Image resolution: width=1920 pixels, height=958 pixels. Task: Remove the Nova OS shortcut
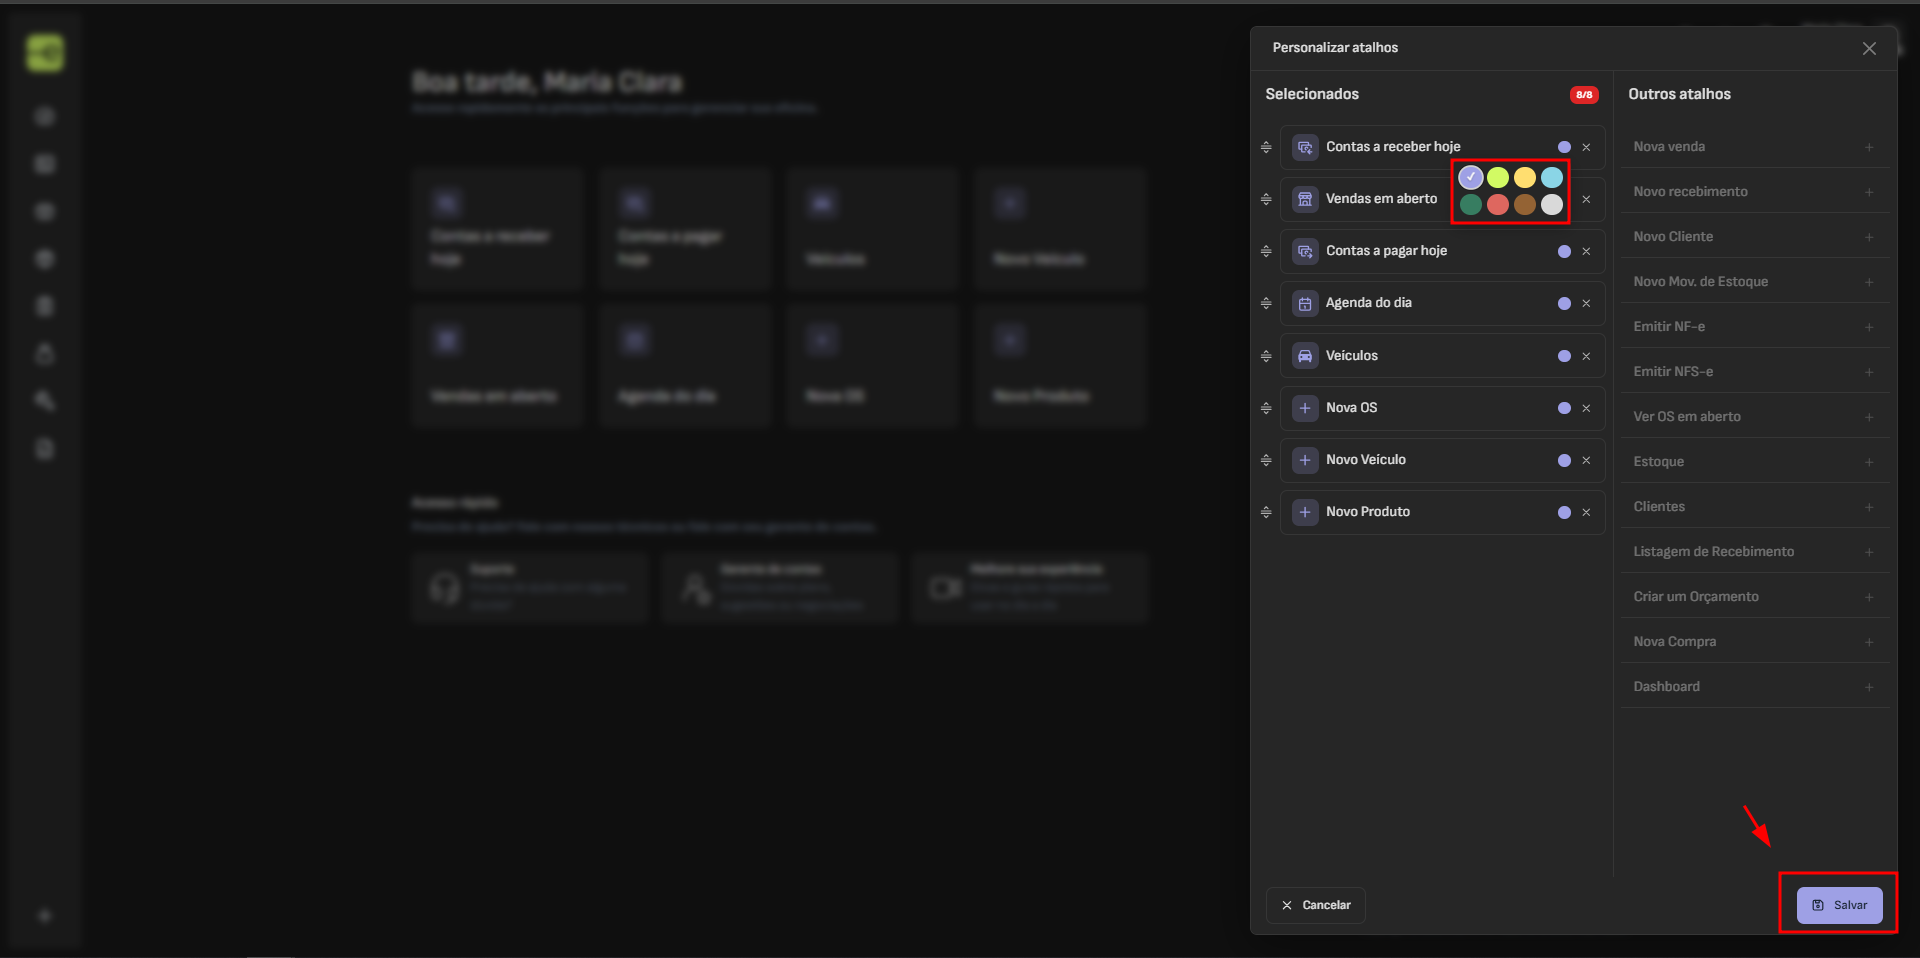click(x=1586, y=408)
